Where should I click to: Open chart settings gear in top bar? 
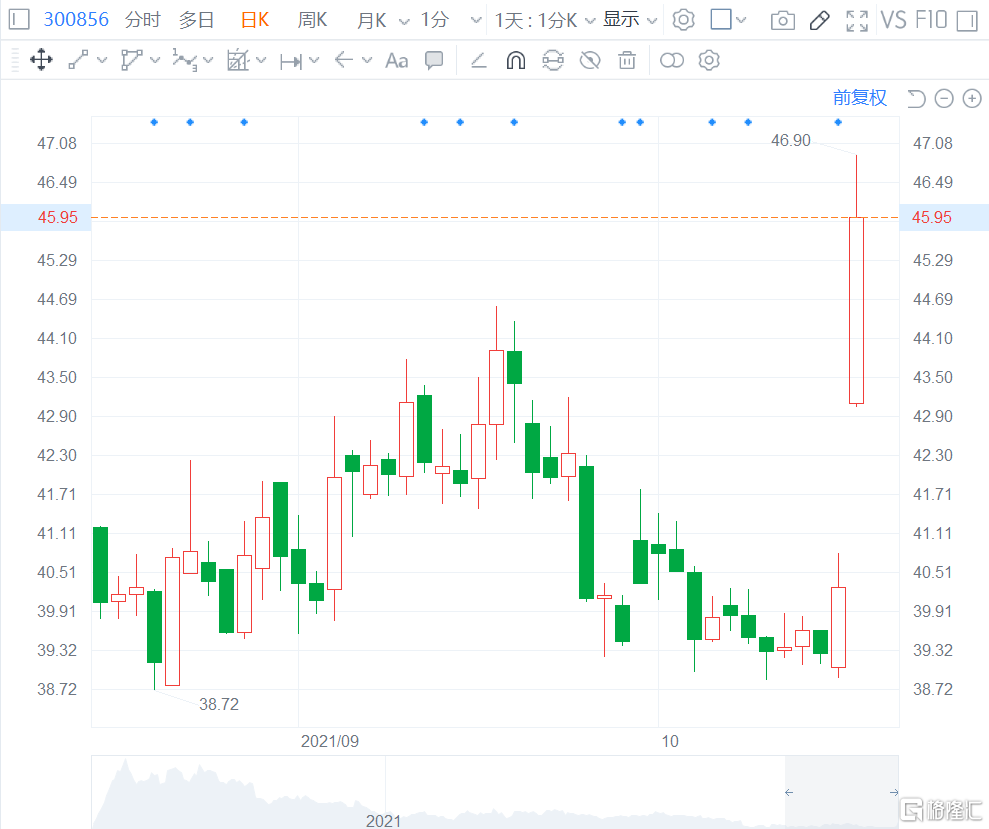(x=683, y=20)
